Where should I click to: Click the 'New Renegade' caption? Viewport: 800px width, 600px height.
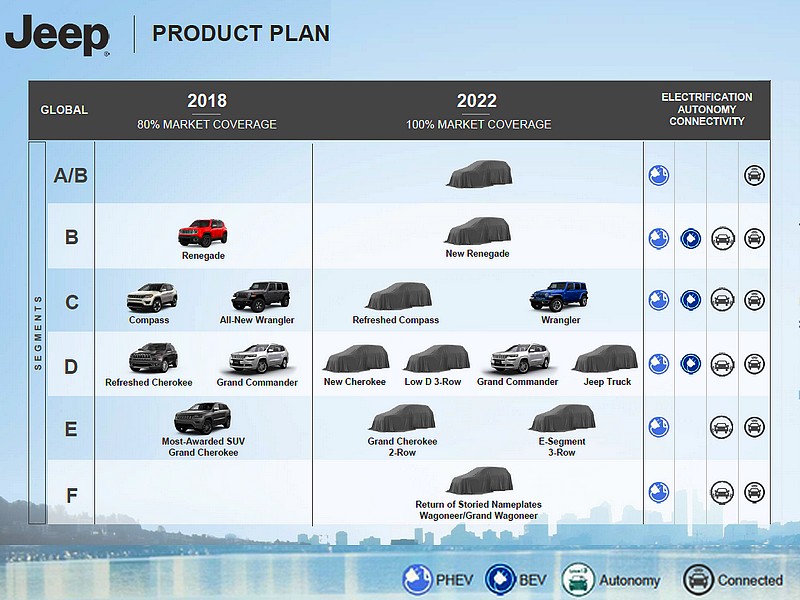coord(477,254)
